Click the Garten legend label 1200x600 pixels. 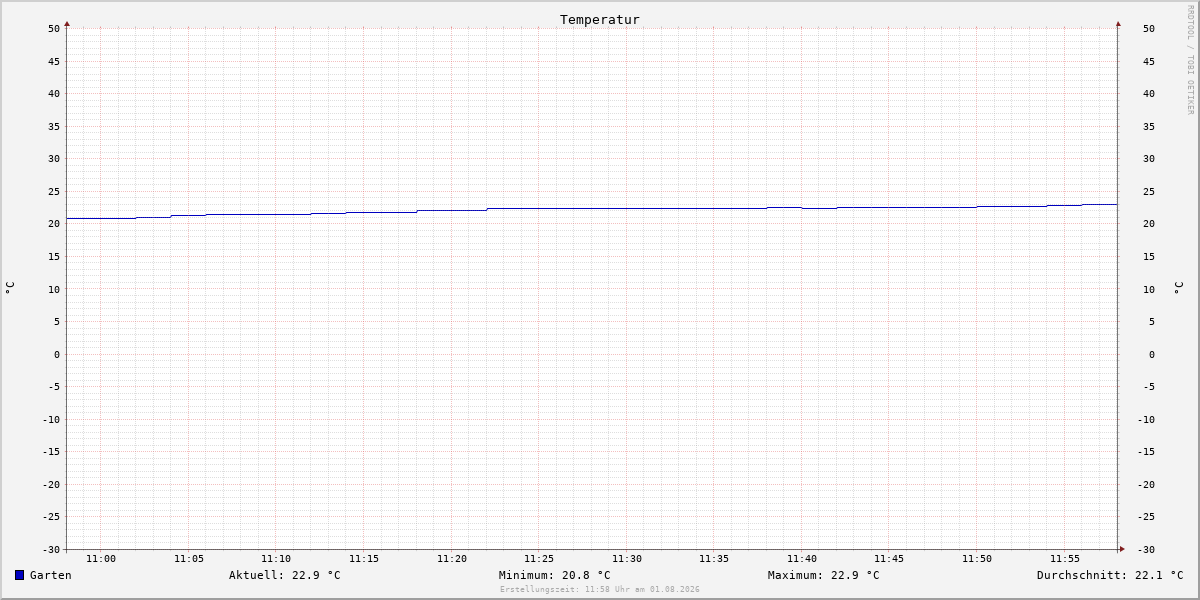(x=51, y=575)
